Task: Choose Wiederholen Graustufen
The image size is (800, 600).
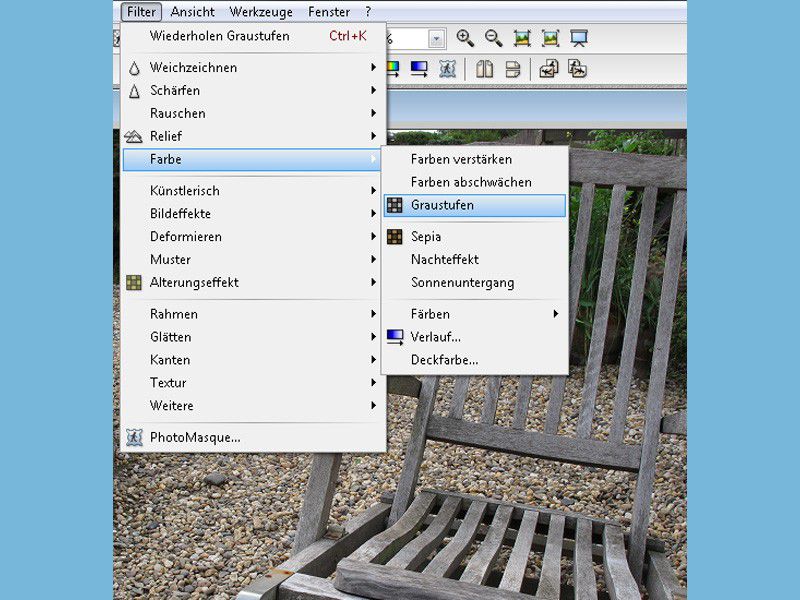Action: point(253,36)
